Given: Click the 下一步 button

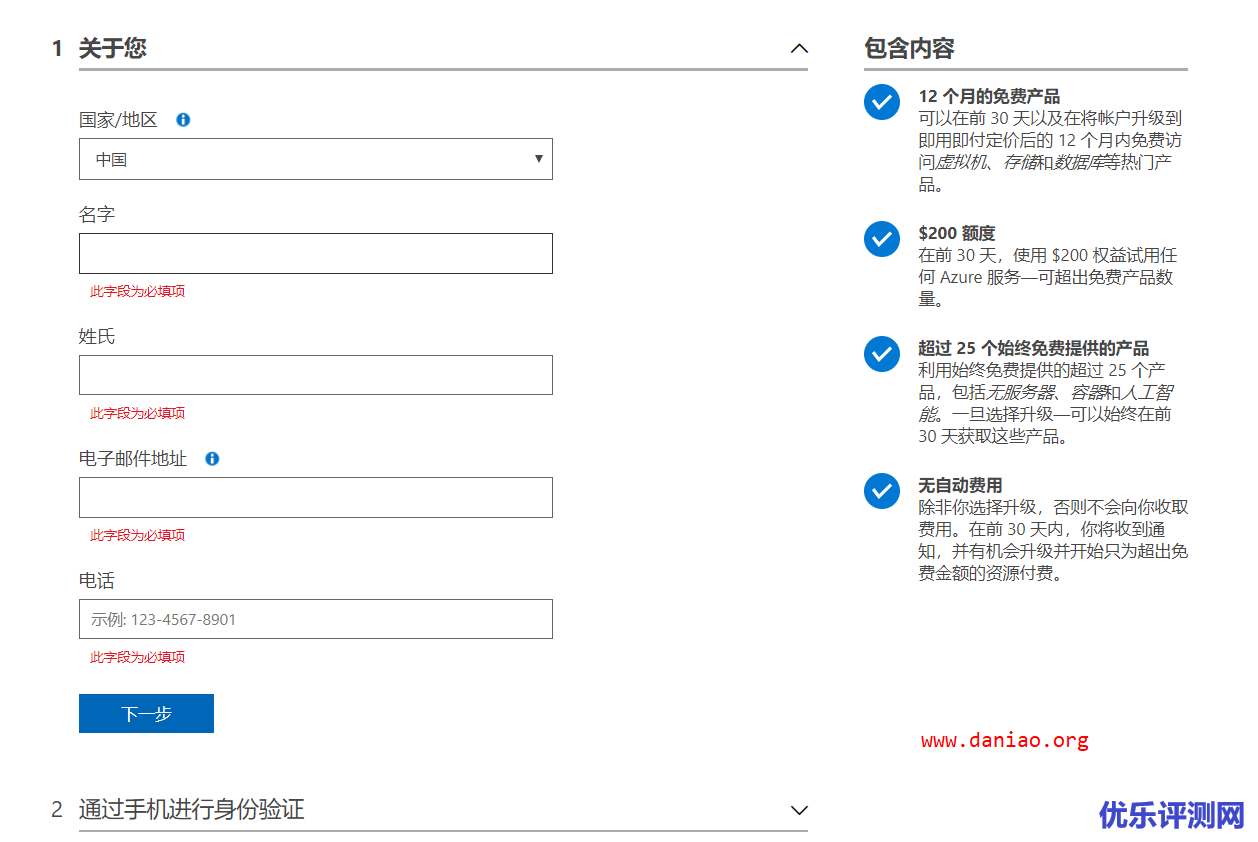Looking at the screenshot, I should pyautogui.click(x=146, y=714).
